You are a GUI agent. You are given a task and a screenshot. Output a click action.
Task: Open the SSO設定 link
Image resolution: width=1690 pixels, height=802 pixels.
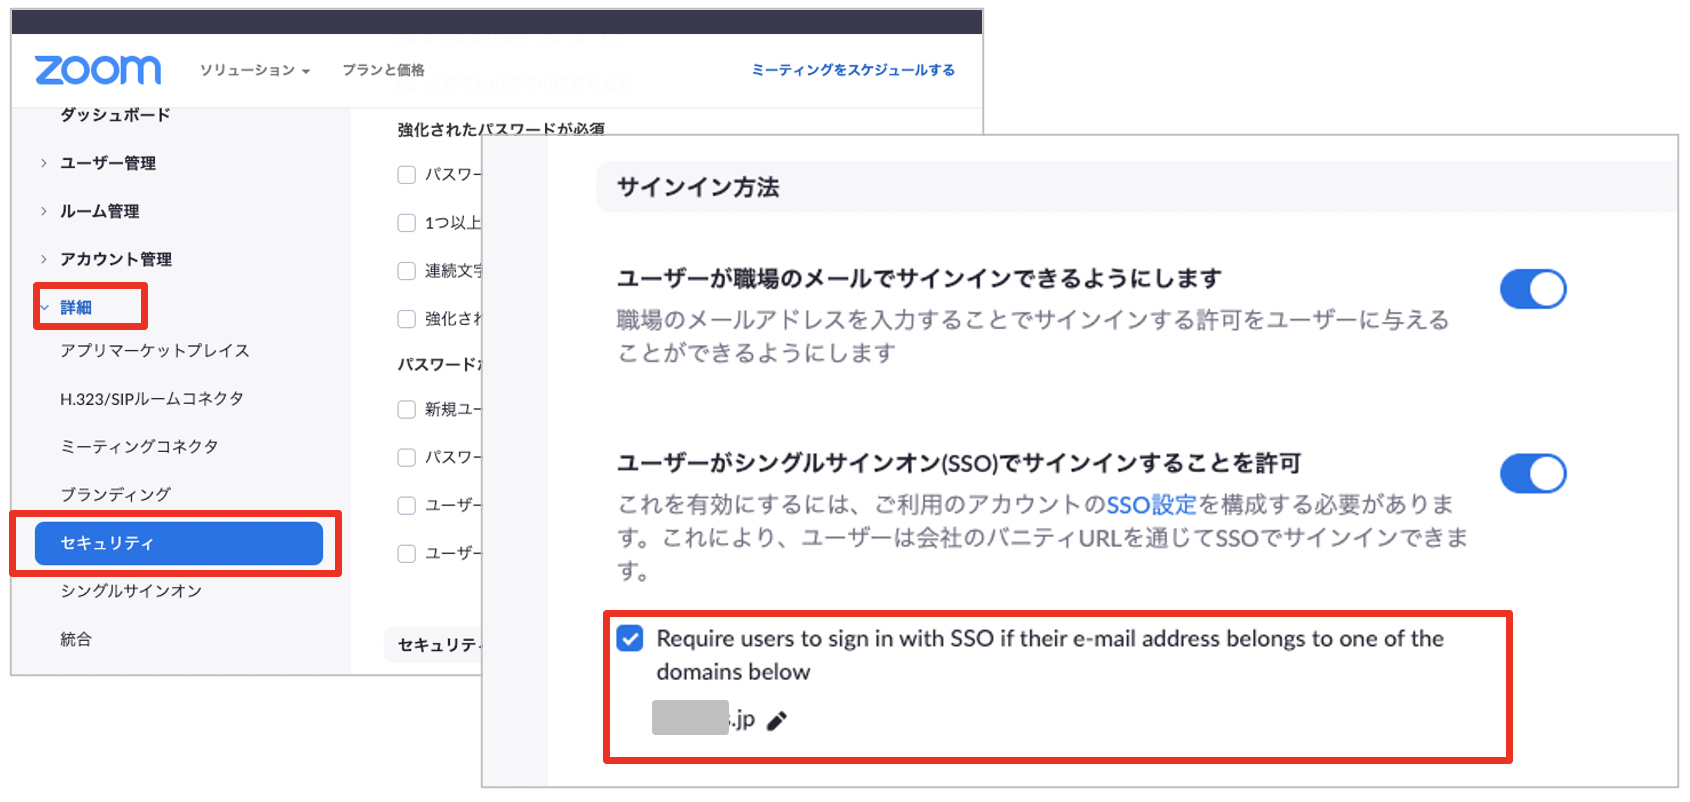click(1151, 505)
